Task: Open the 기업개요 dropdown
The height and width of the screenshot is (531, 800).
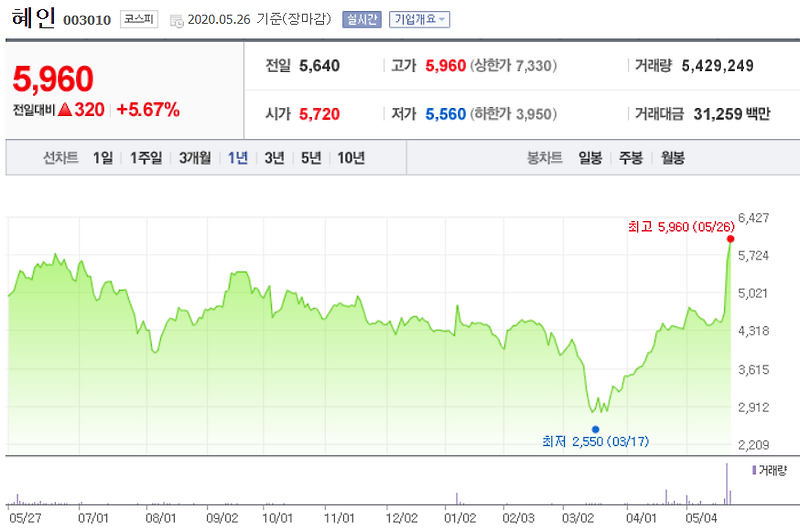Action: coord(419,19)
